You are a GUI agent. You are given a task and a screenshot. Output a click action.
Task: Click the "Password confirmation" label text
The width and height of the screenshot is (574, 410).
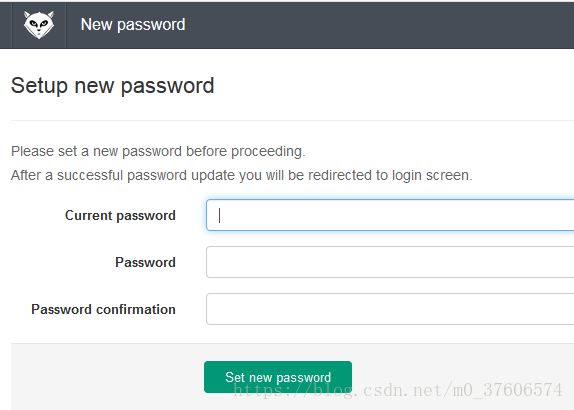[x=103, y=309]
